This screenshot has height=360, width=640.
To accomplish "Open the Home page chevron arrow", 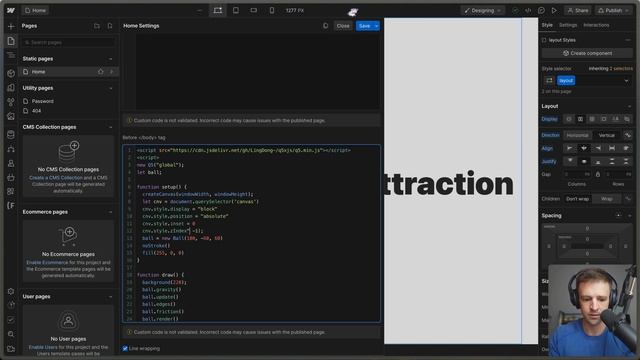I will (112, 72).
